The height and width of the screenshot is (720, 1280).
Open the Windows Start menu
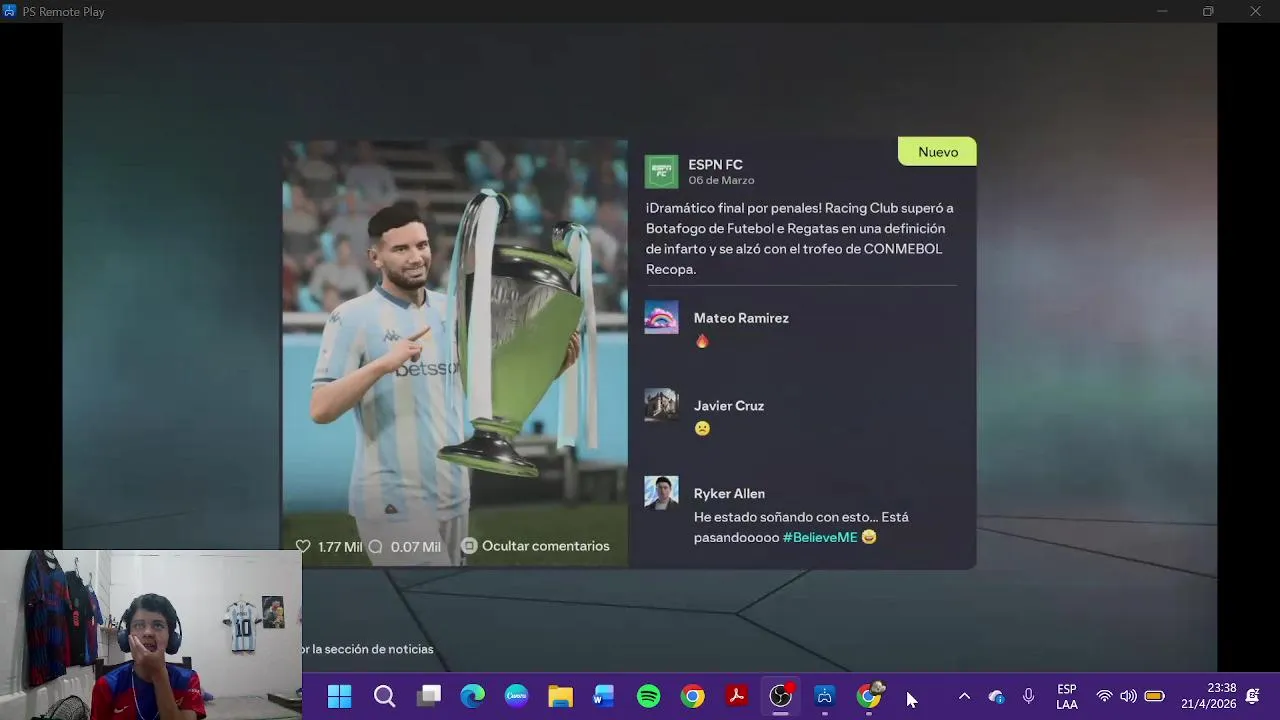pyautogui.click(x=340, y=696)
